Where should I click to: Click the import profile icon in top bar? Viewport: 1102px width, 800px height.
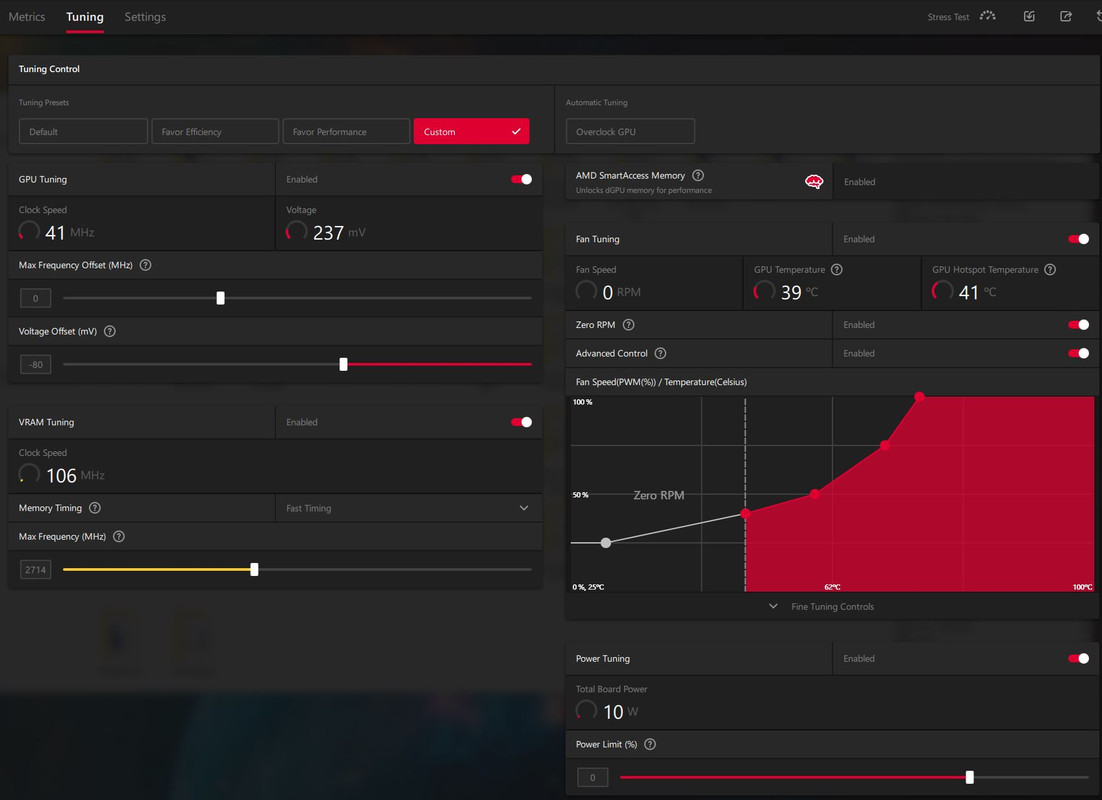1029,16
